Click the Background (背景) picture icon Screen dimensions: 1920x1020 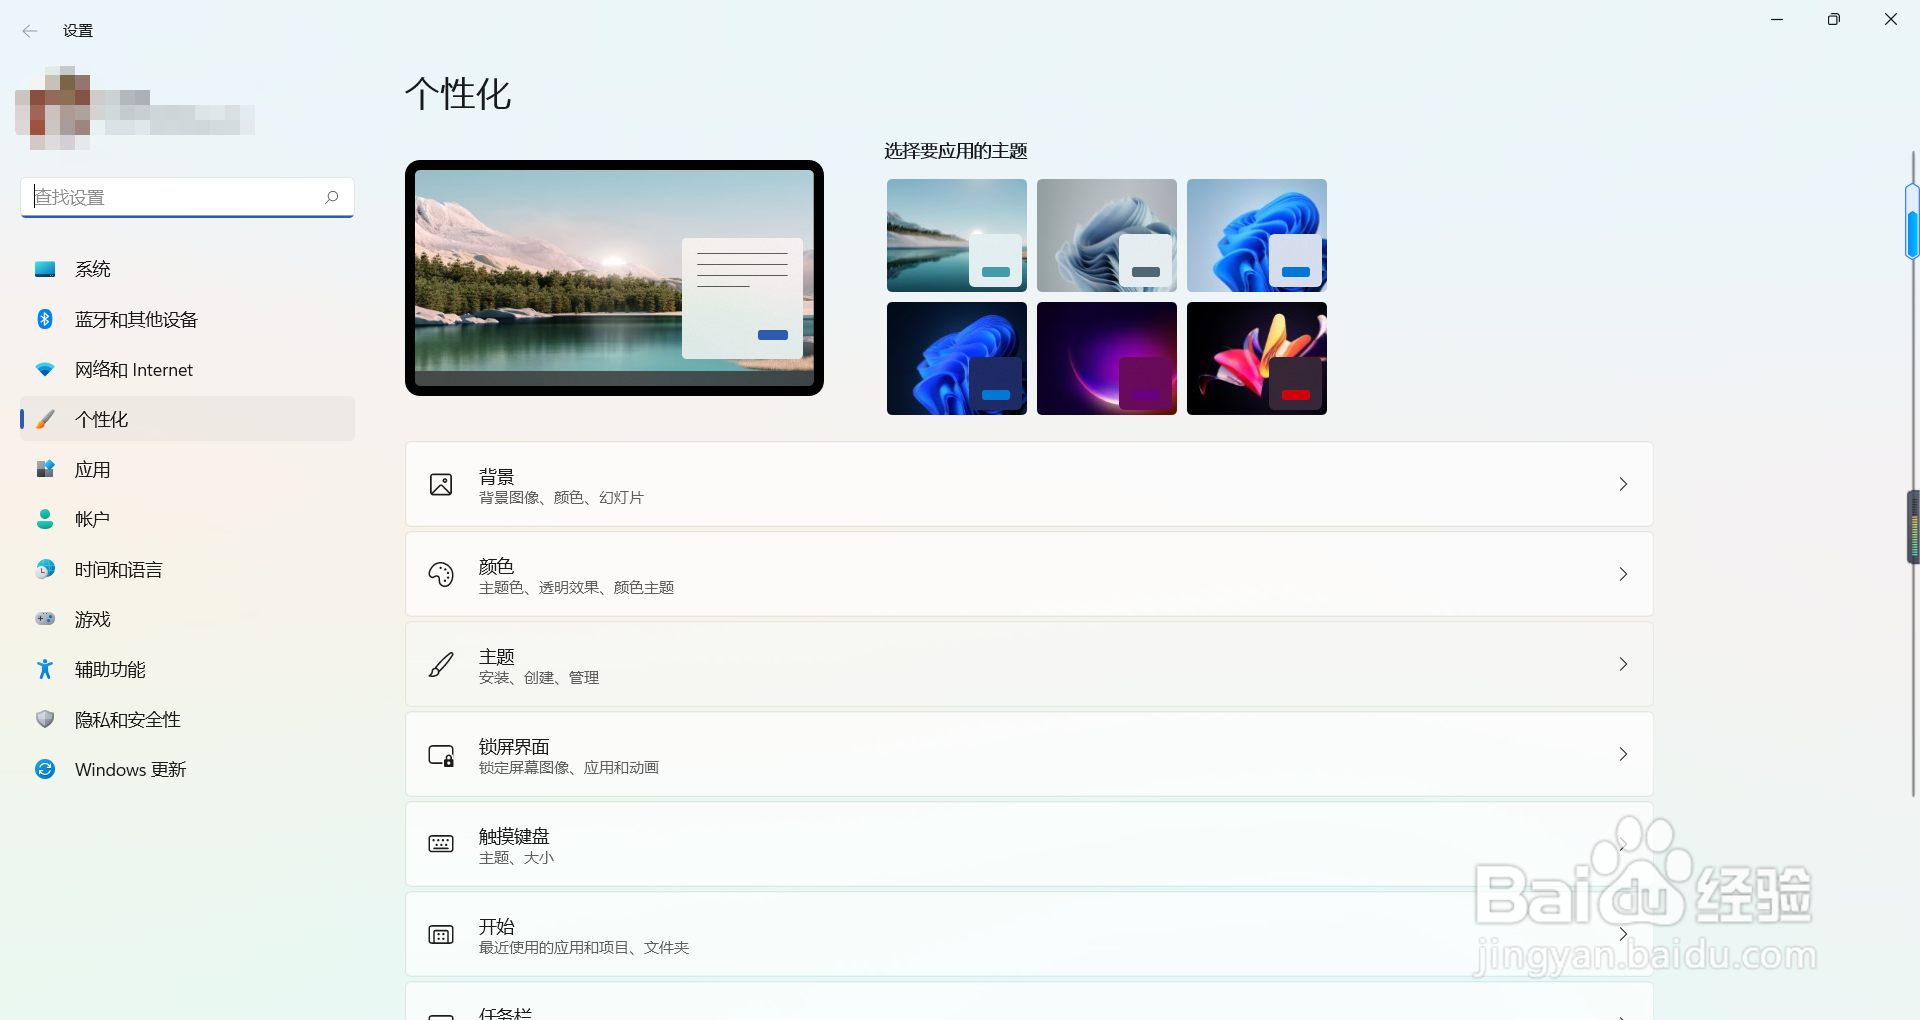[441, 485]
